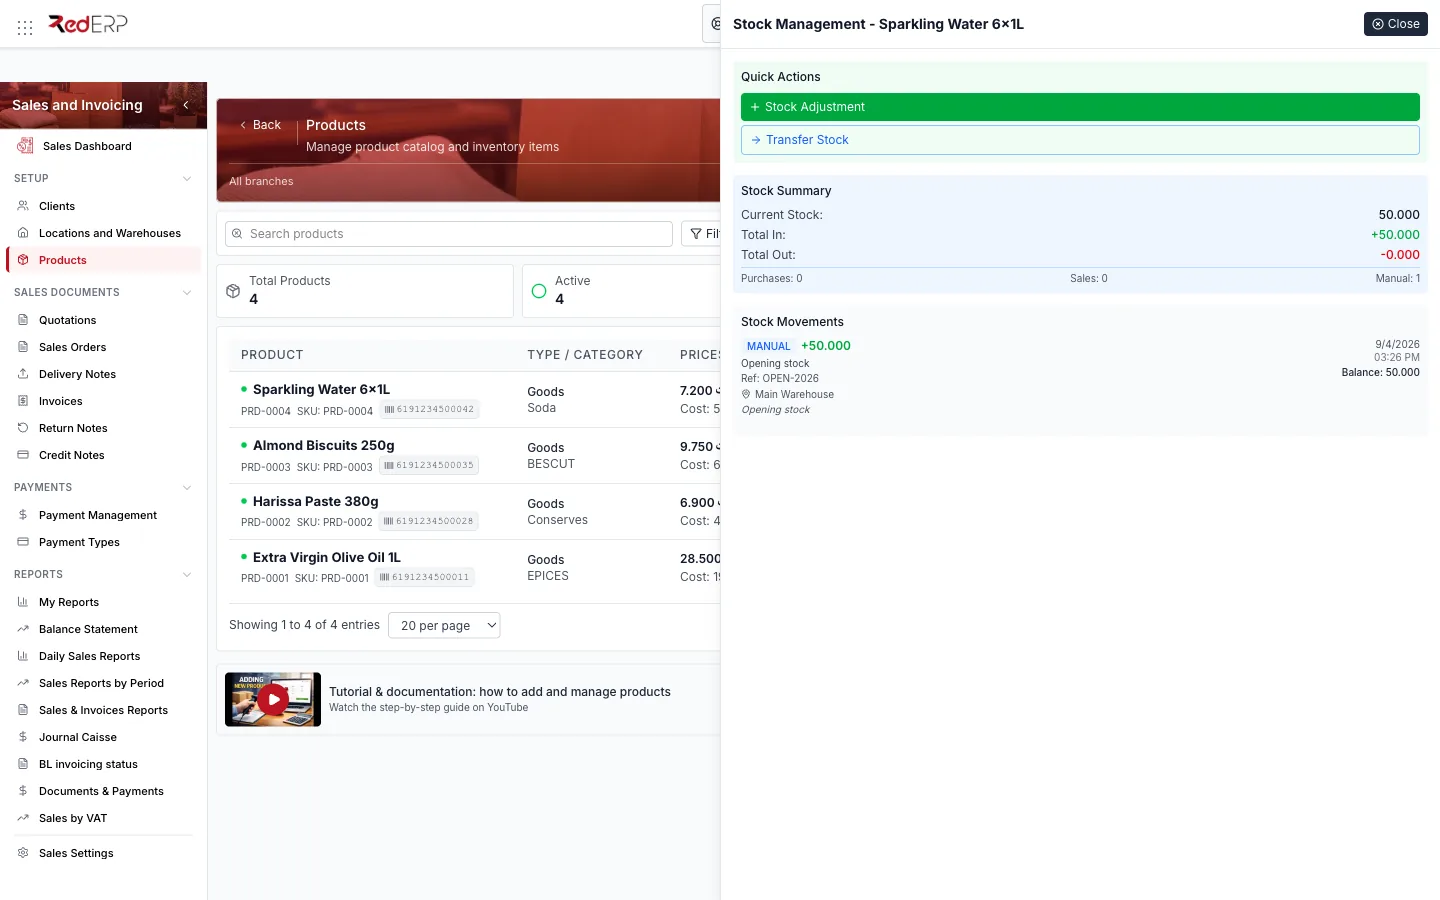The height and width of the screenshot is (900, 1440).
Task: Click the Stock Adjustment button
Action: click(x=1080, y=107)
